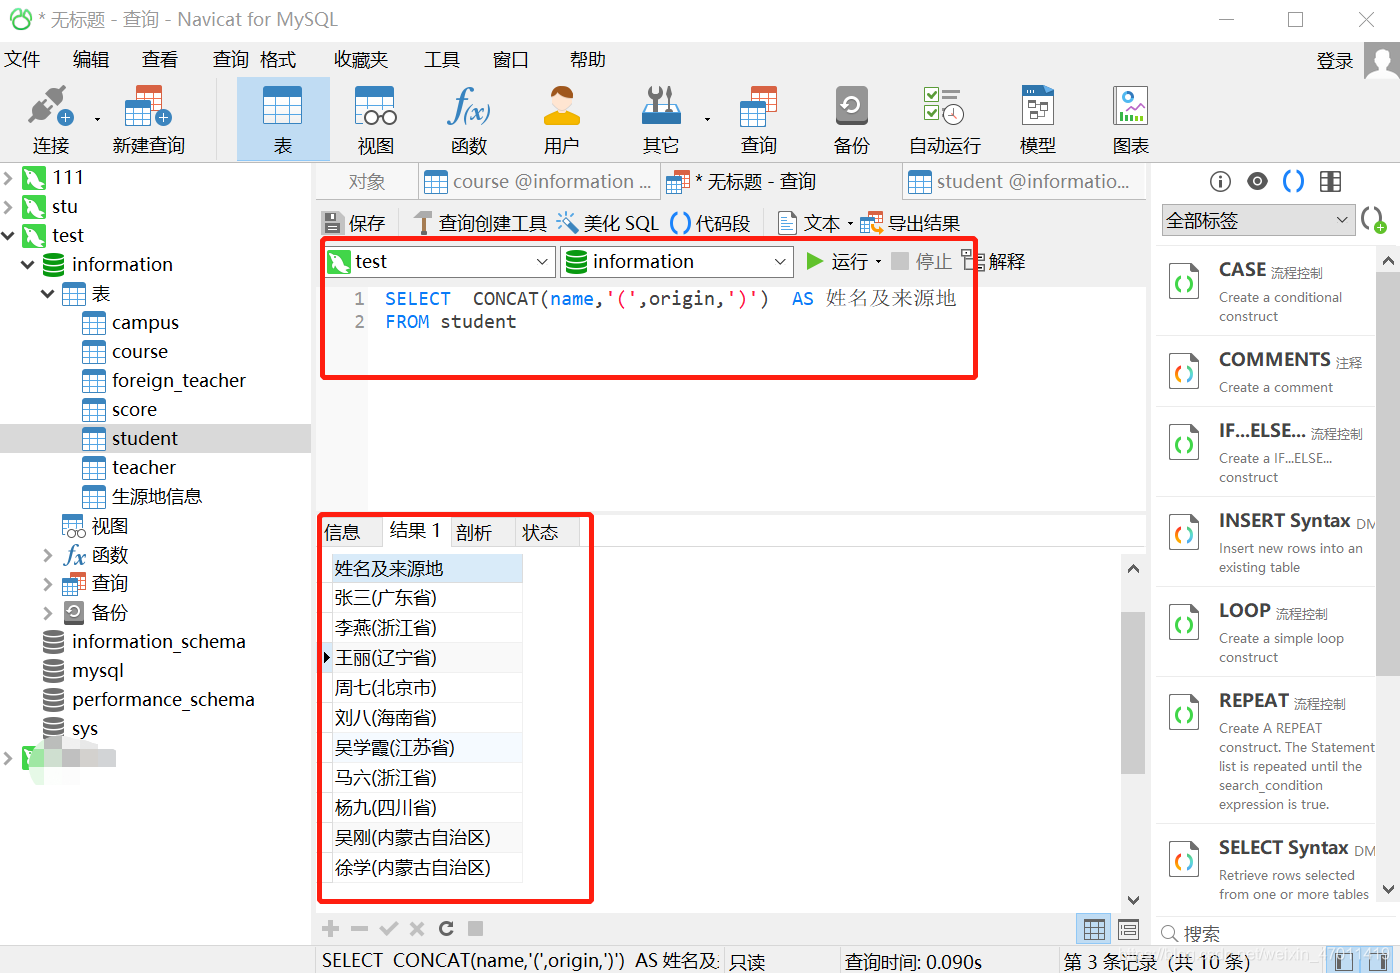Open the 查询 query toolbar icon
This screenshot has width=1400, height=973.
click(x=758, y=120)
